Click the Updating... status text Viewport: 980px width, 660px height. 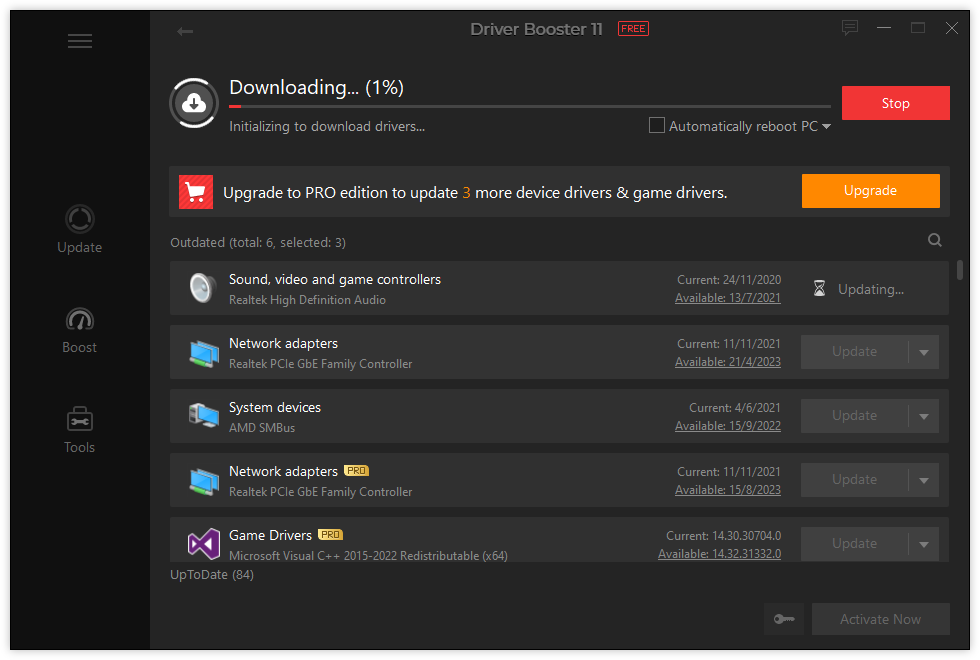coord(871,289)
